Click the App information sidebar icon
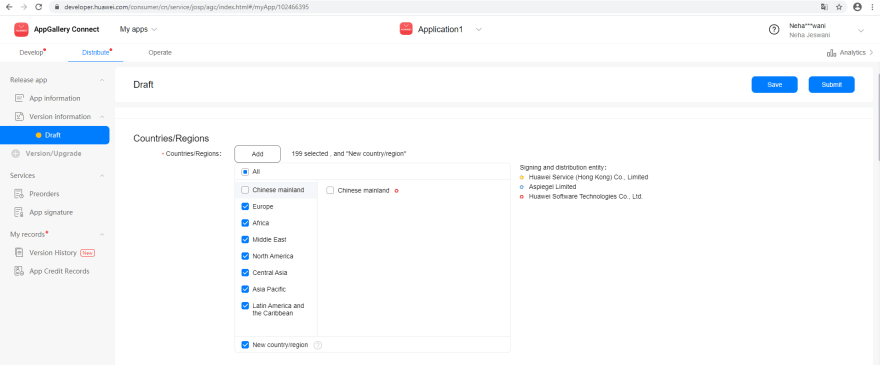This screenshot has width=880, height=365. click(19, 98)
